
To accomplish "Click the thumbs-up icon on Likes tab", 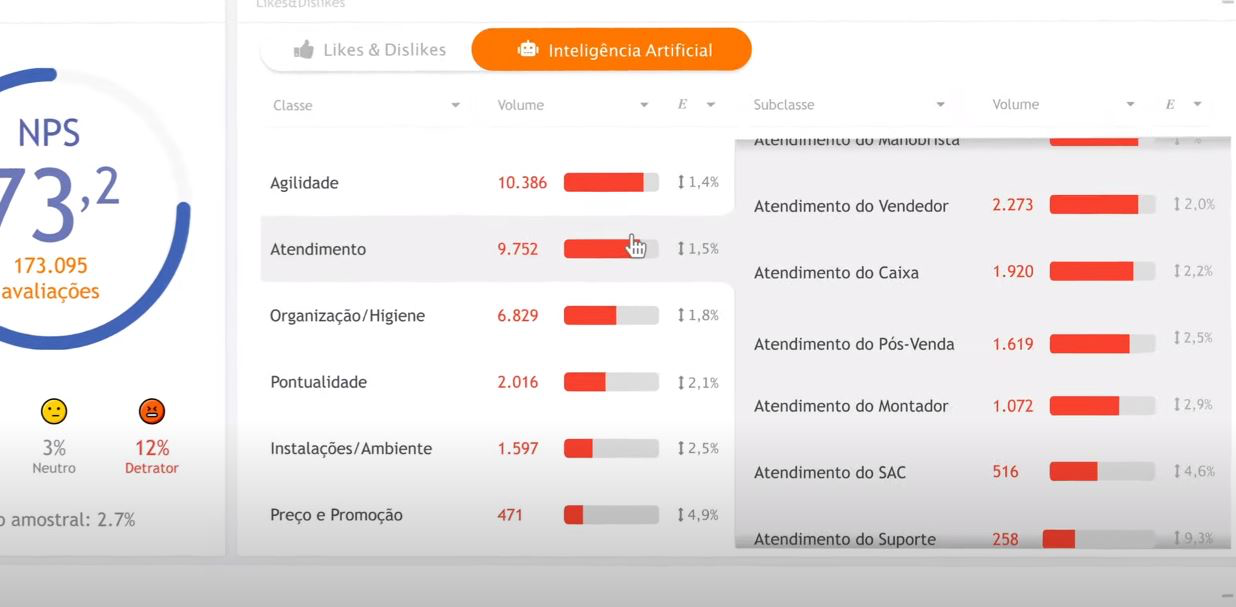I will 304,49.
